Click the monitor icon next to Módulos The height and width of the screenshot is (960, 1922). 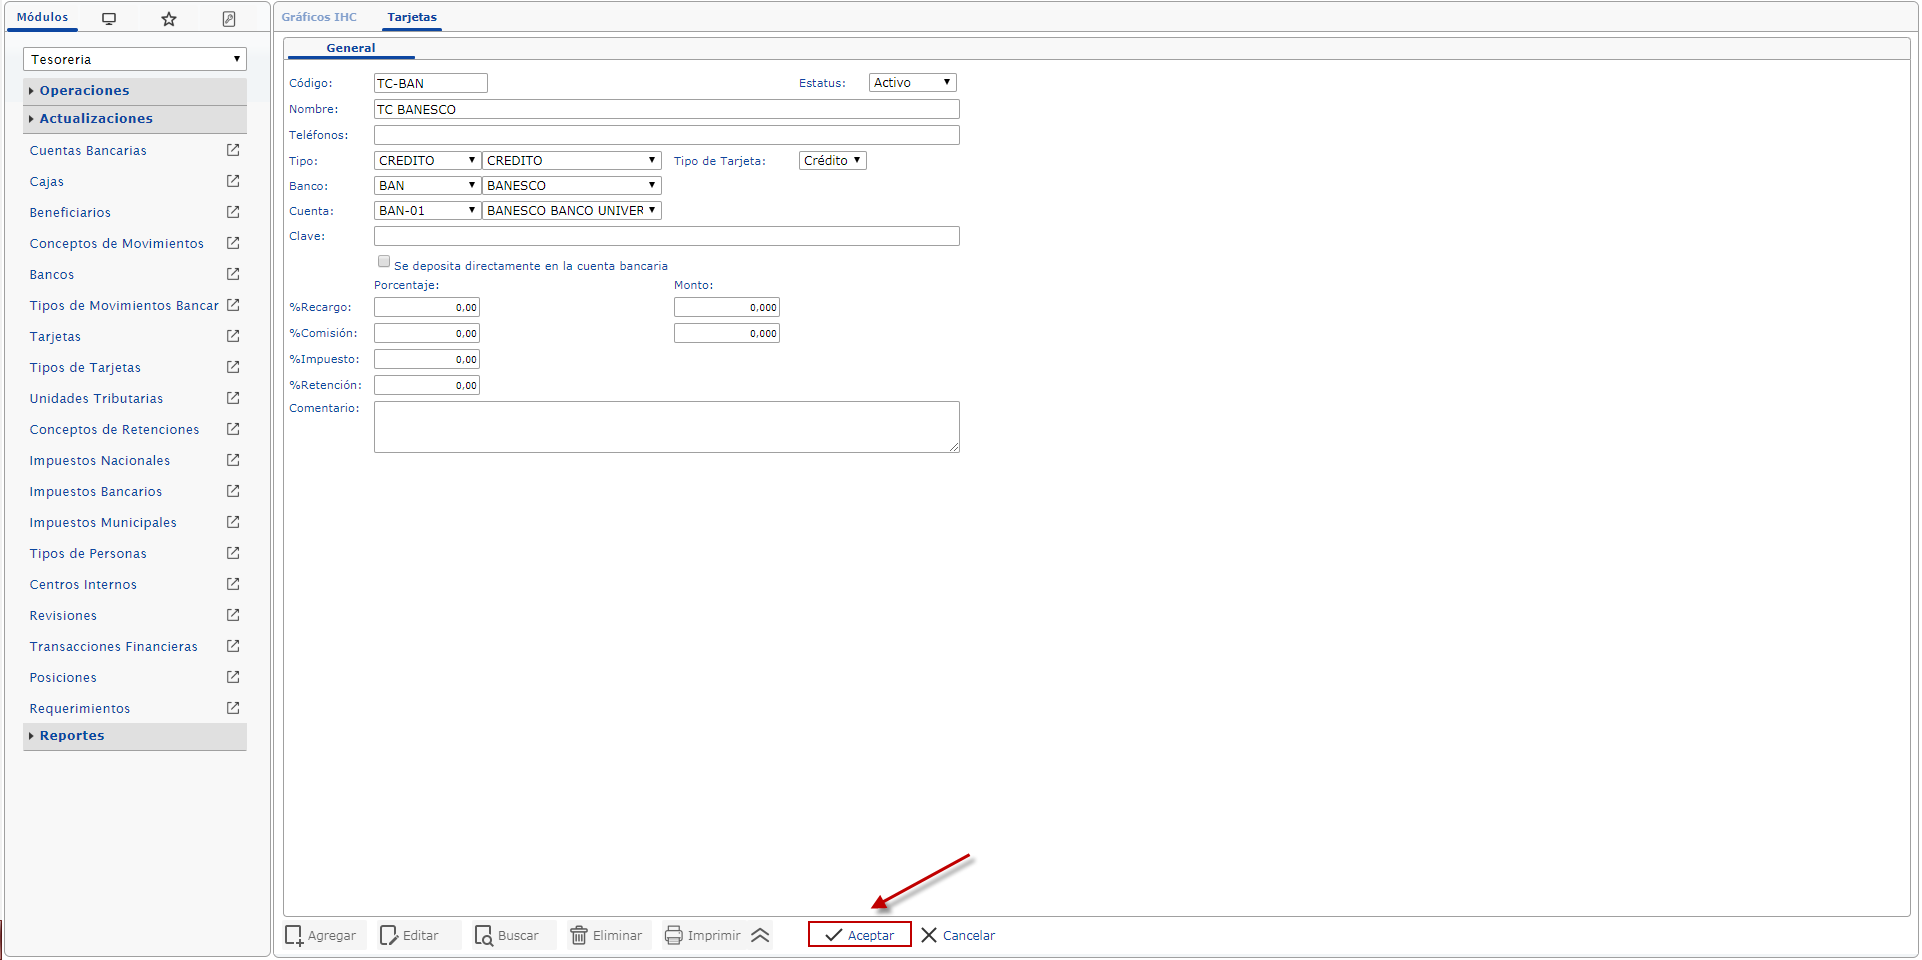109,18
